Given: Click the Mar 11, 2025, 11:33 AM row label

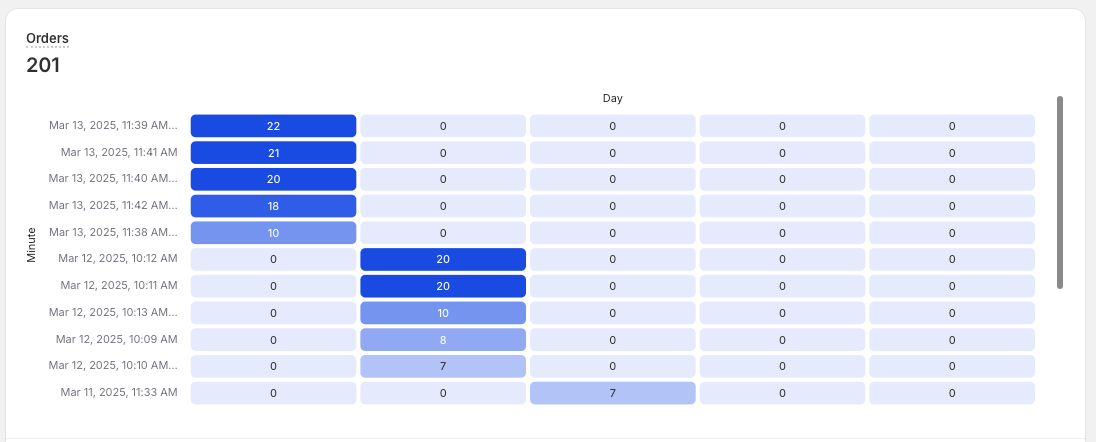Looking at the screenshot, I should (x=118, y=393).
